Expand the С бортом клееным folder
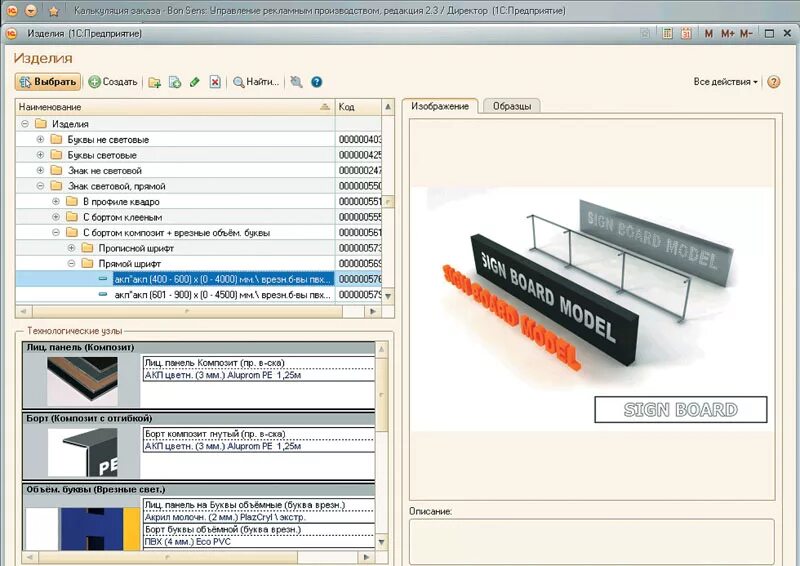 56,217
